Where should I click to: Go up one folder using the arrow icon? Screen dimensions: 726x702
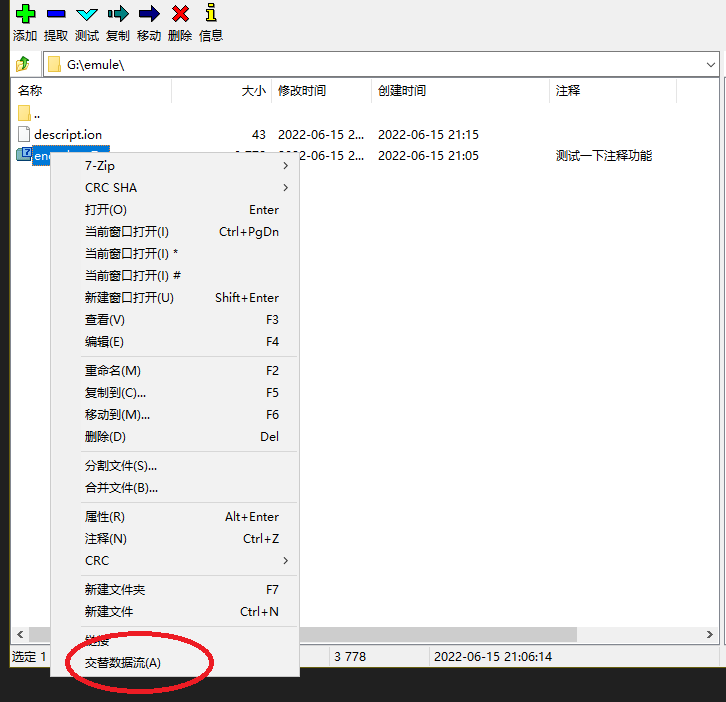pyautogui.click(x=22, y=64)
